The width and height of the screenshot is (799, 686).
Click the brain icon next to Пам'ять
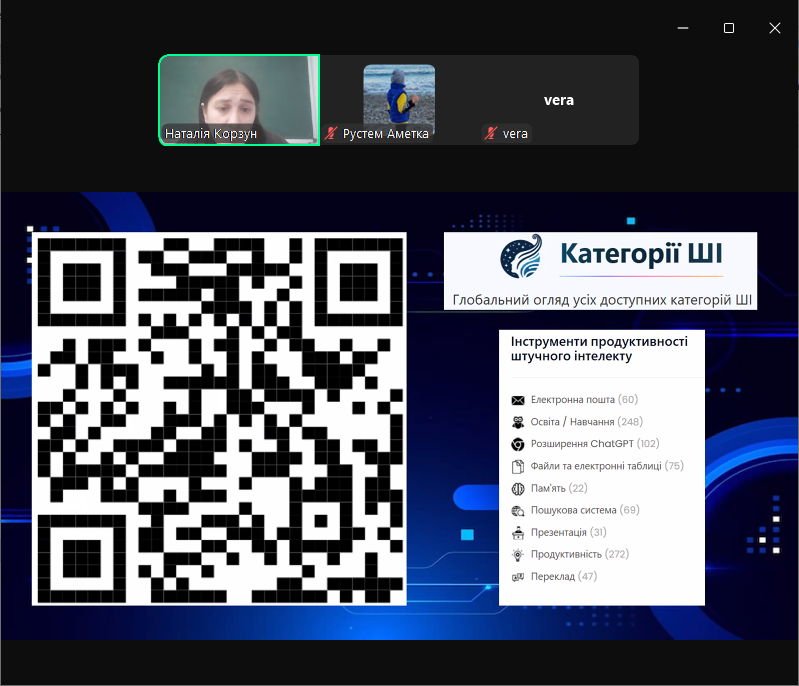(x=518, y=488)
